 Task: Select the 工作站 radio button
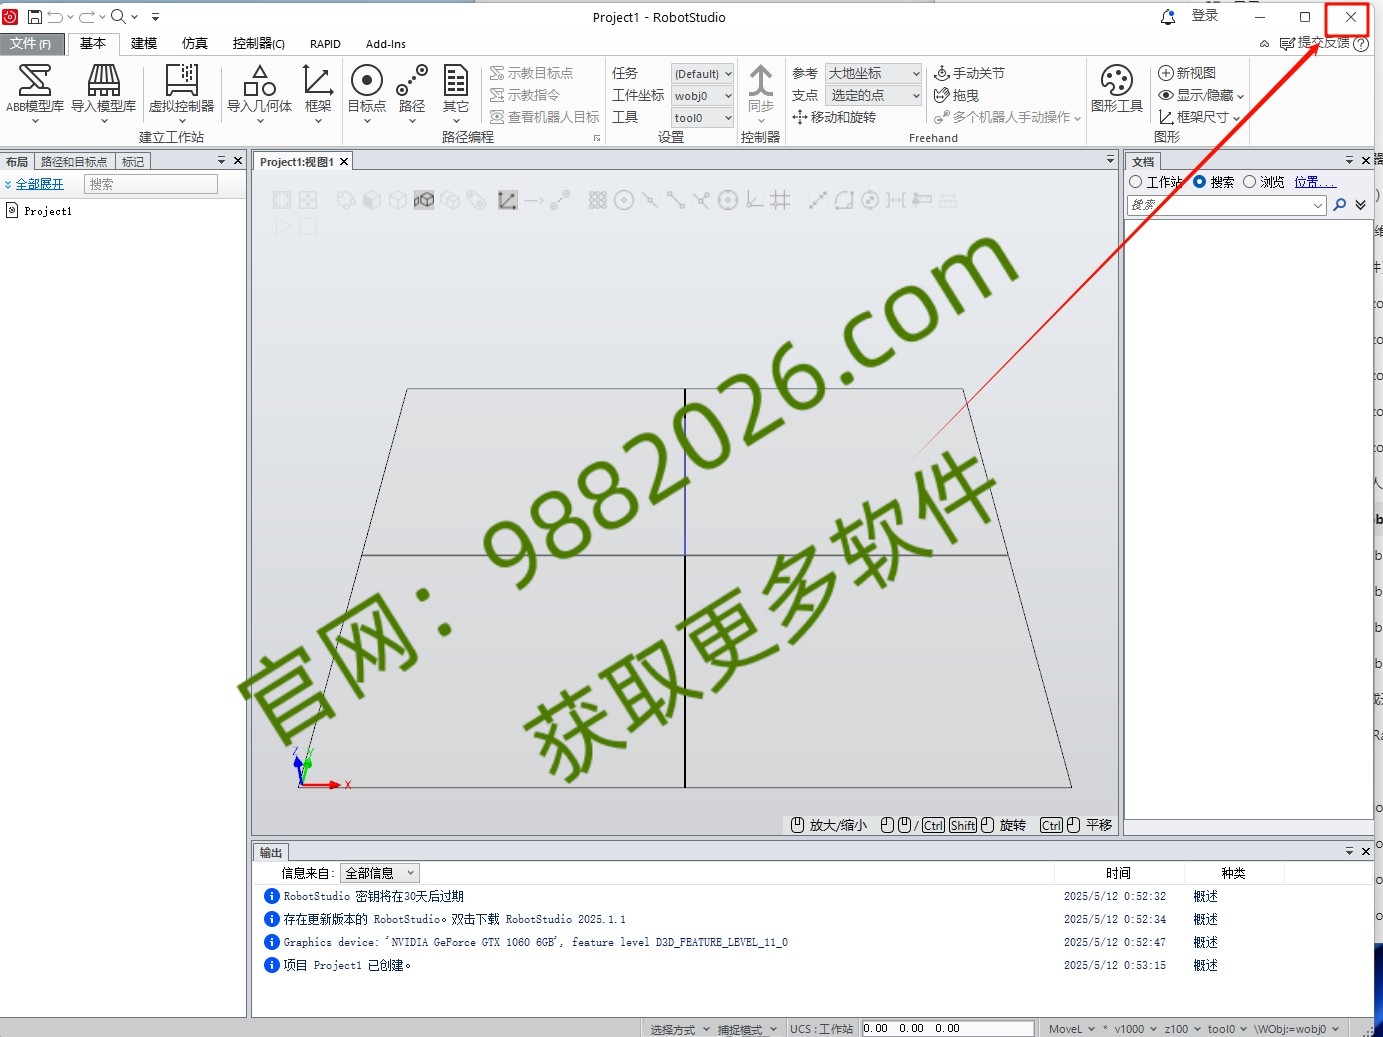(x=1136, y=182)
